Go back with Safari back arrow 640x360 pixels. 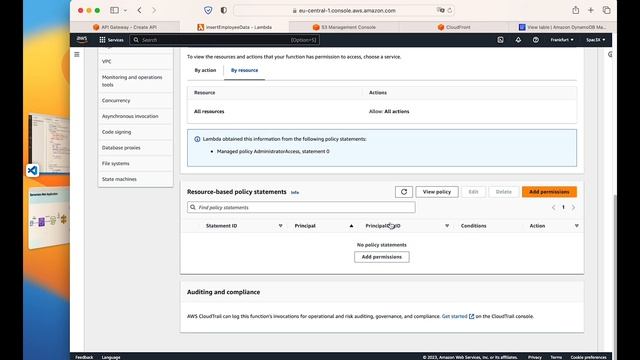[x=140, y=10]
